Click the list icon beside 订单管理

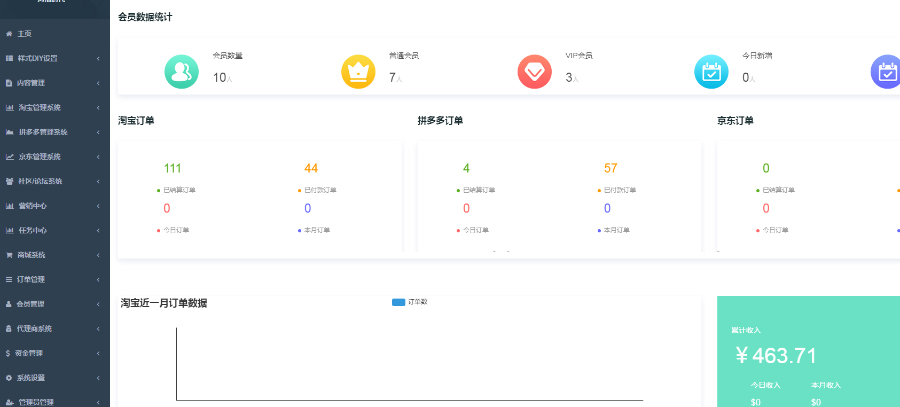click(x=9, y=280)
